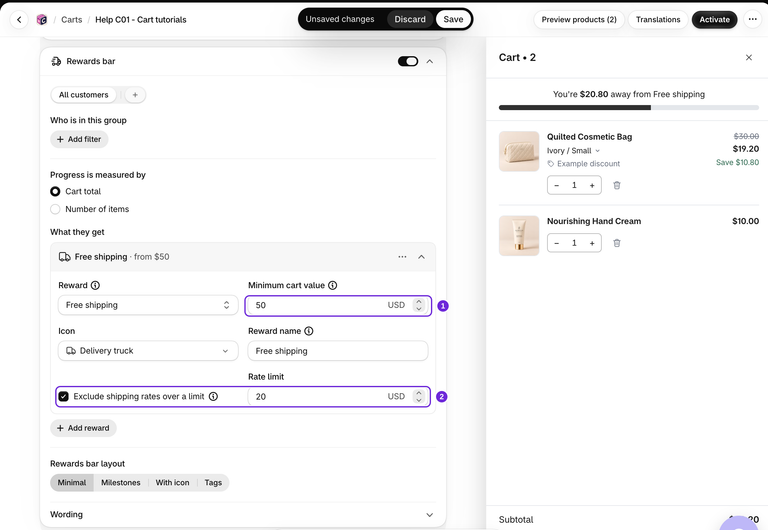The width and height of the screenshot is (768, 530).
Task: Adjust Minimum cart value stepper arrows
Action: pyautogui.click(x=418, y=305)
